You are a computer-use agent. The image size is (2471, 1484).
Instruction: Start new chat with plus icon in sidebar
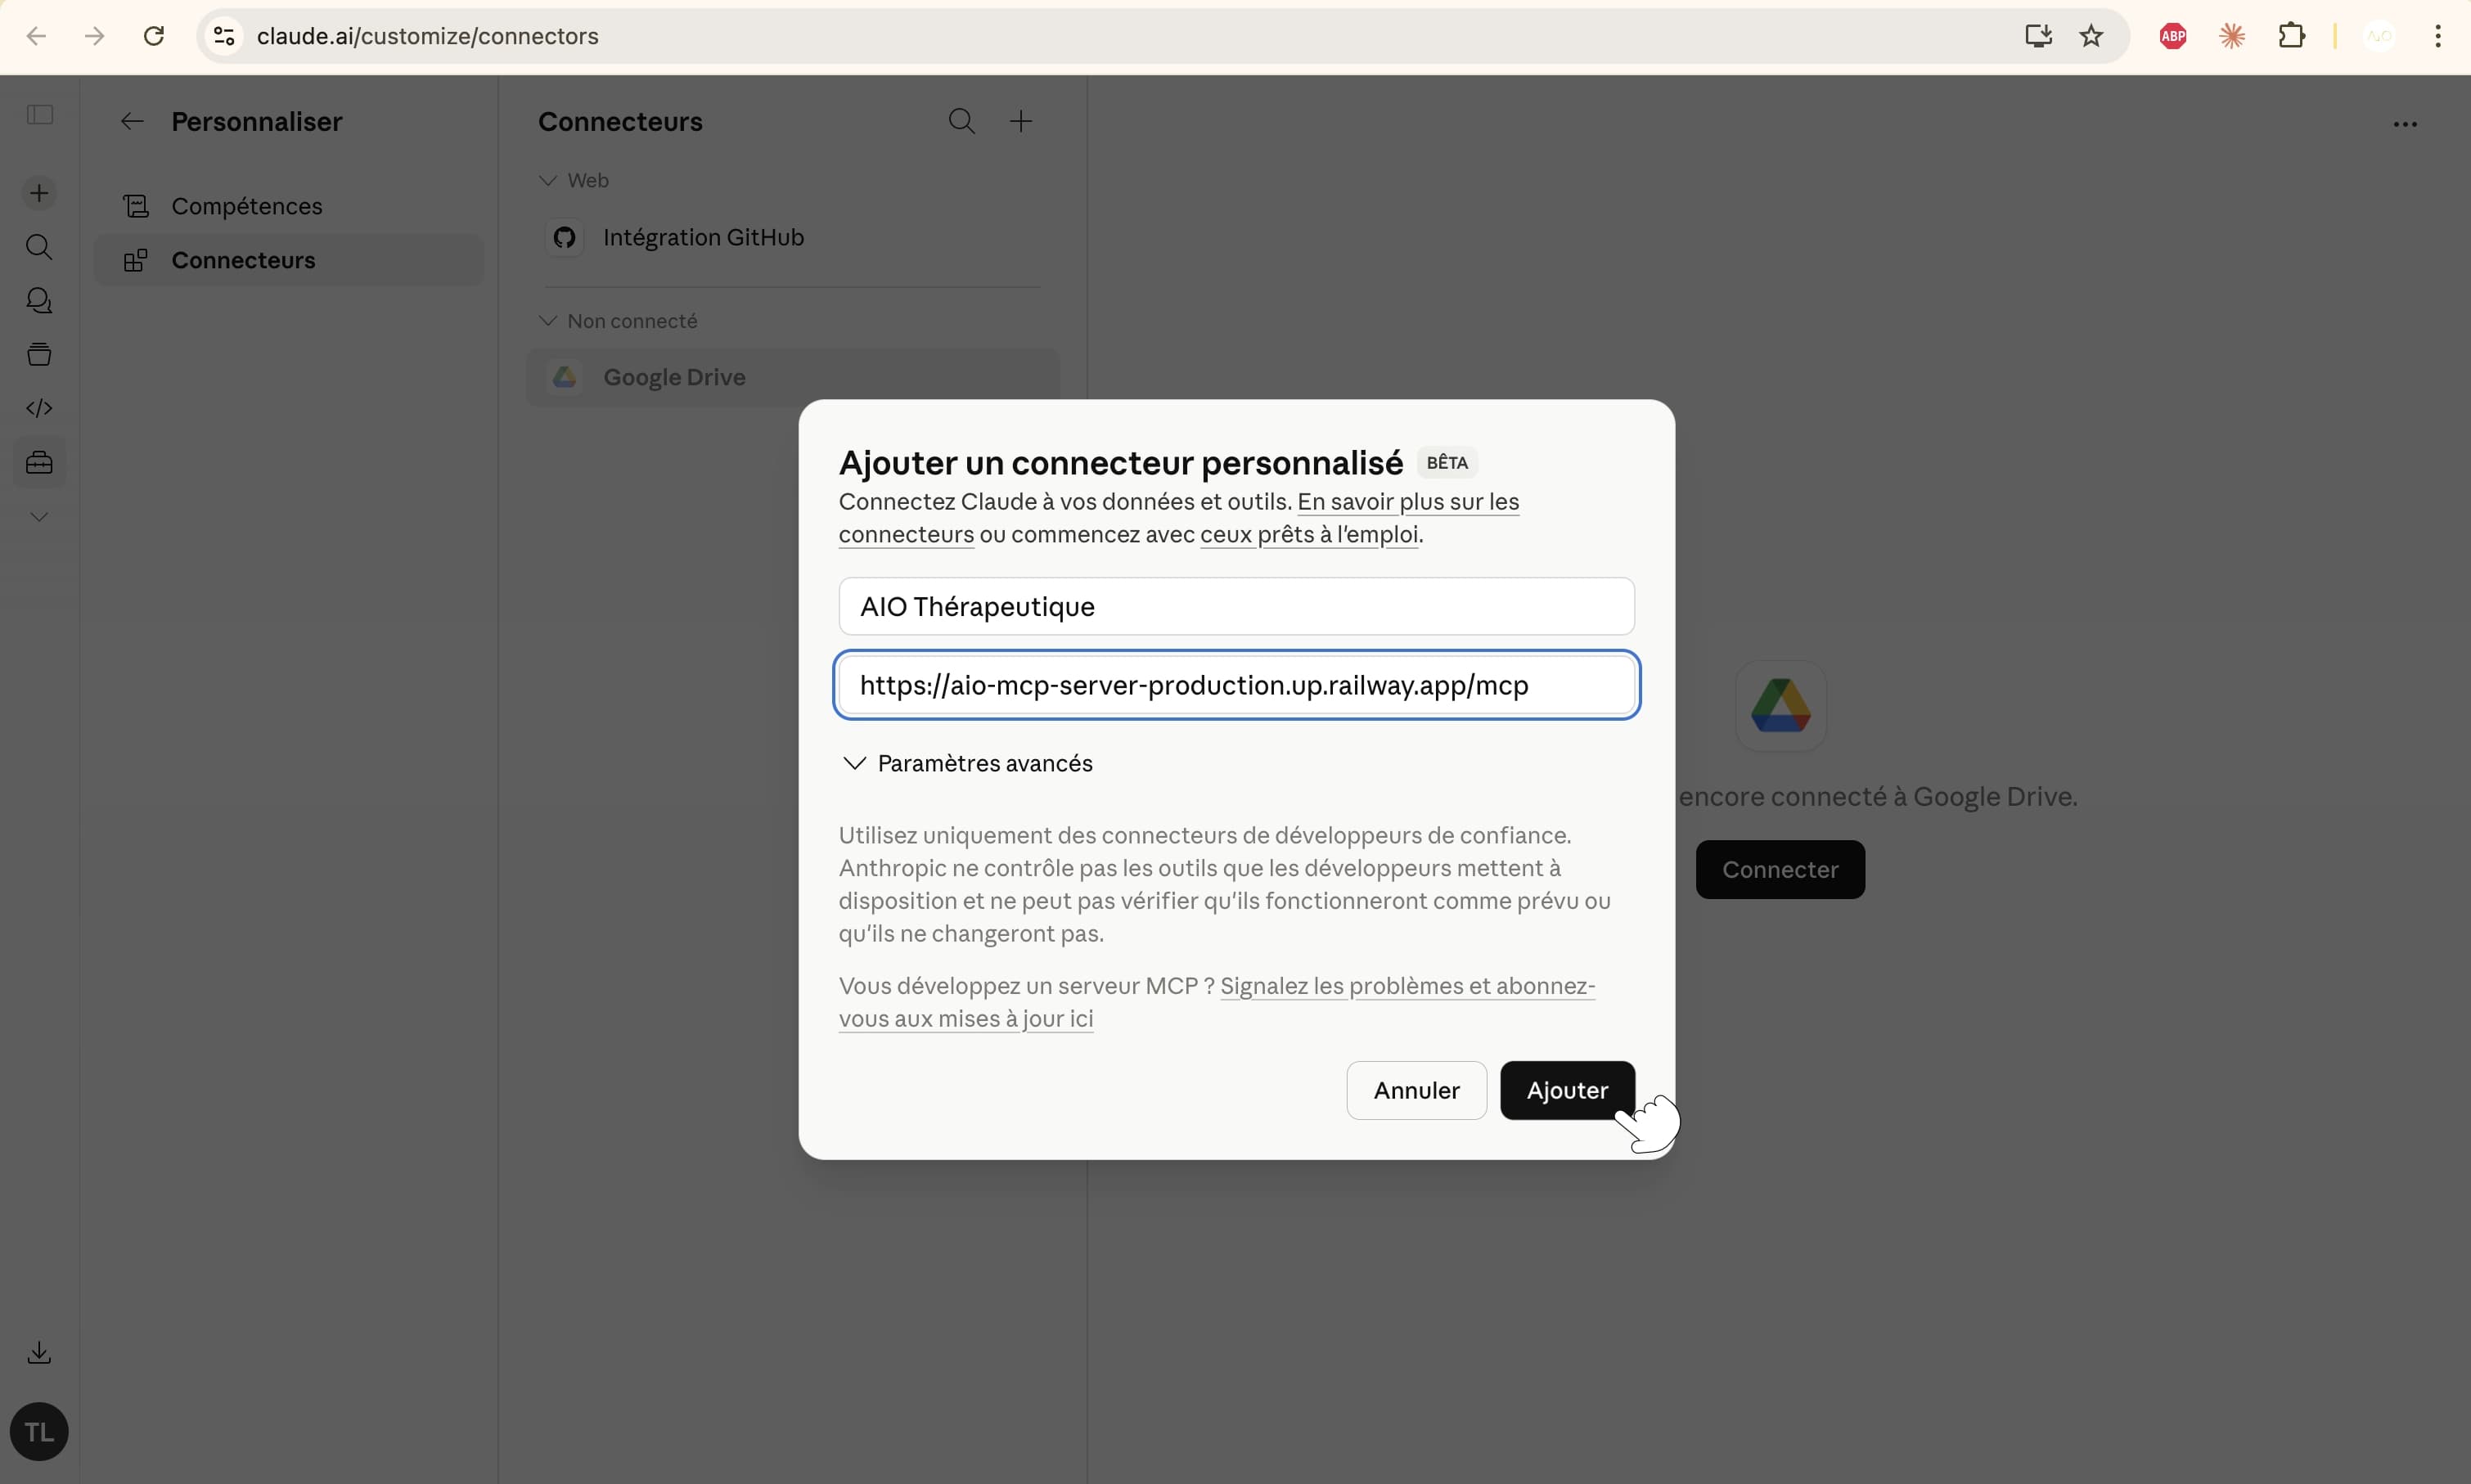coord(39,193)
